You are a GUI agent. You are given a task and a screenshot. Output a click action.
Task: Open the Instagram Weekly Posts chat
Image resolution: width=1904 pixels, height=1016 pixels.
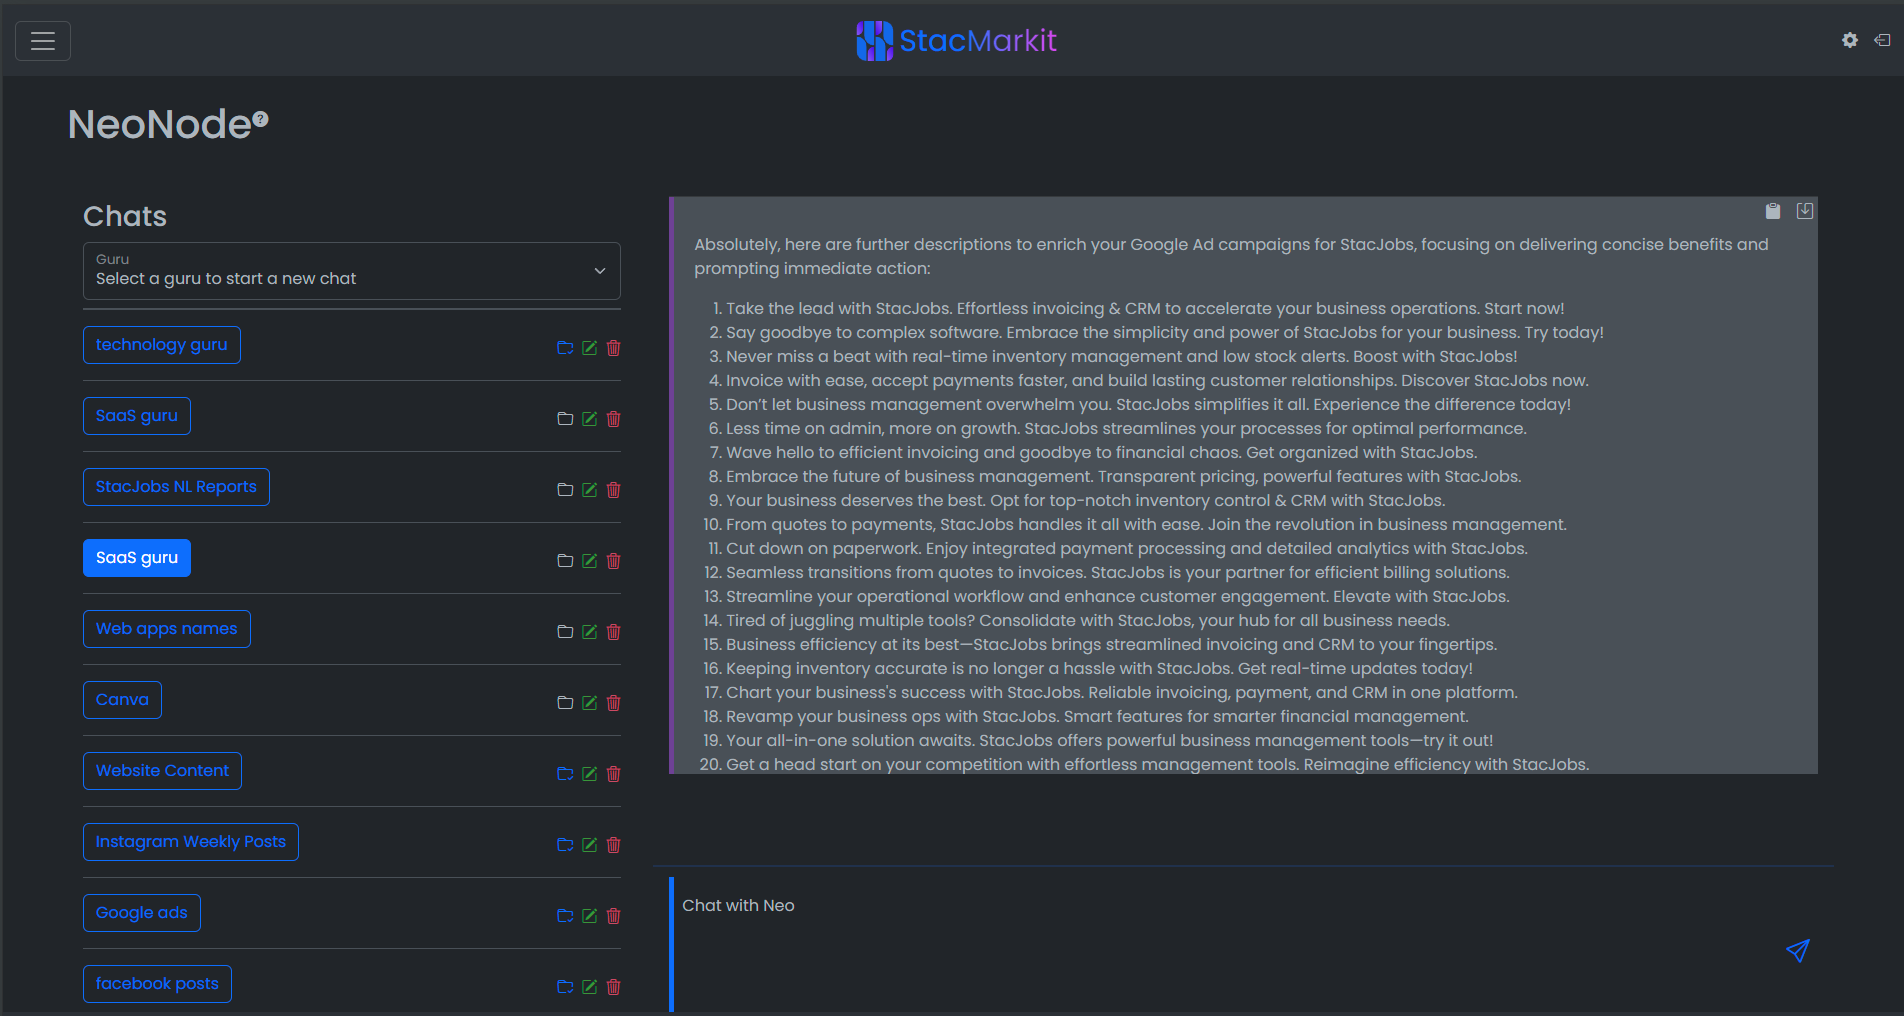(190, 842)
